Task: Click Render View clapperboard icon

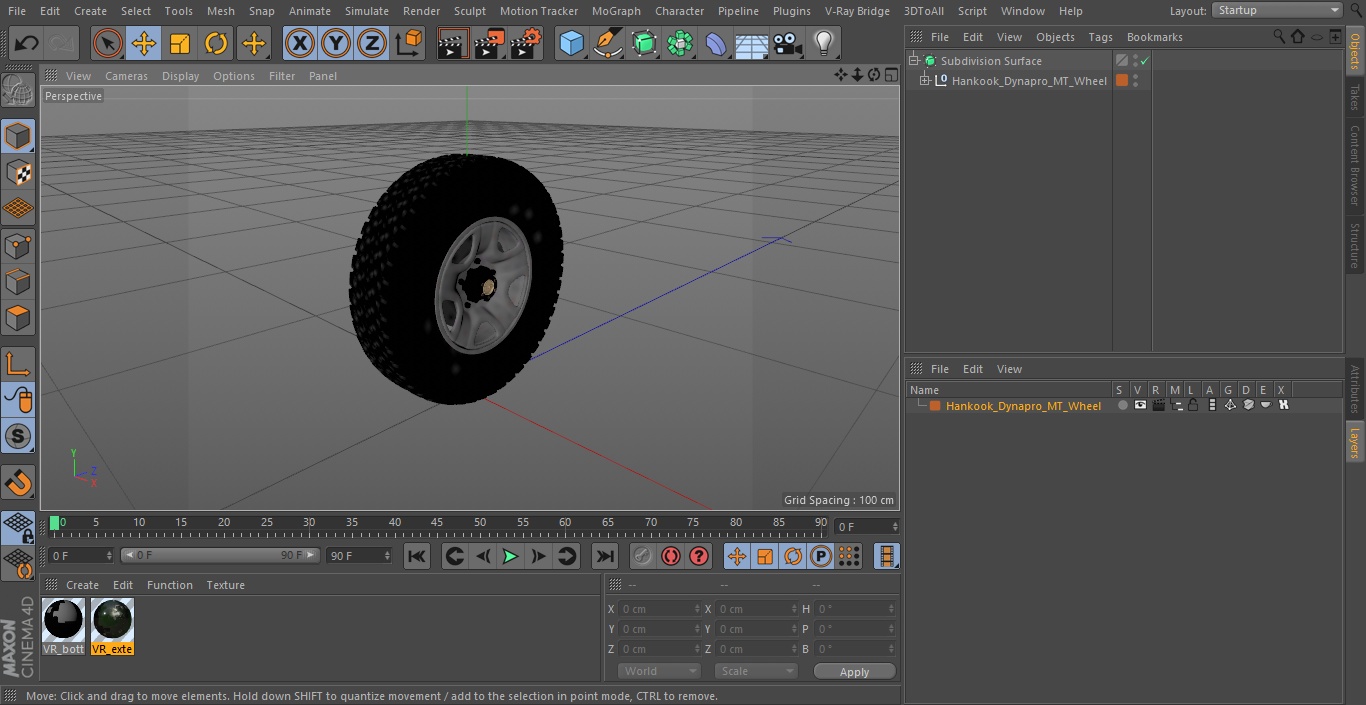Action: coord(453,43)
